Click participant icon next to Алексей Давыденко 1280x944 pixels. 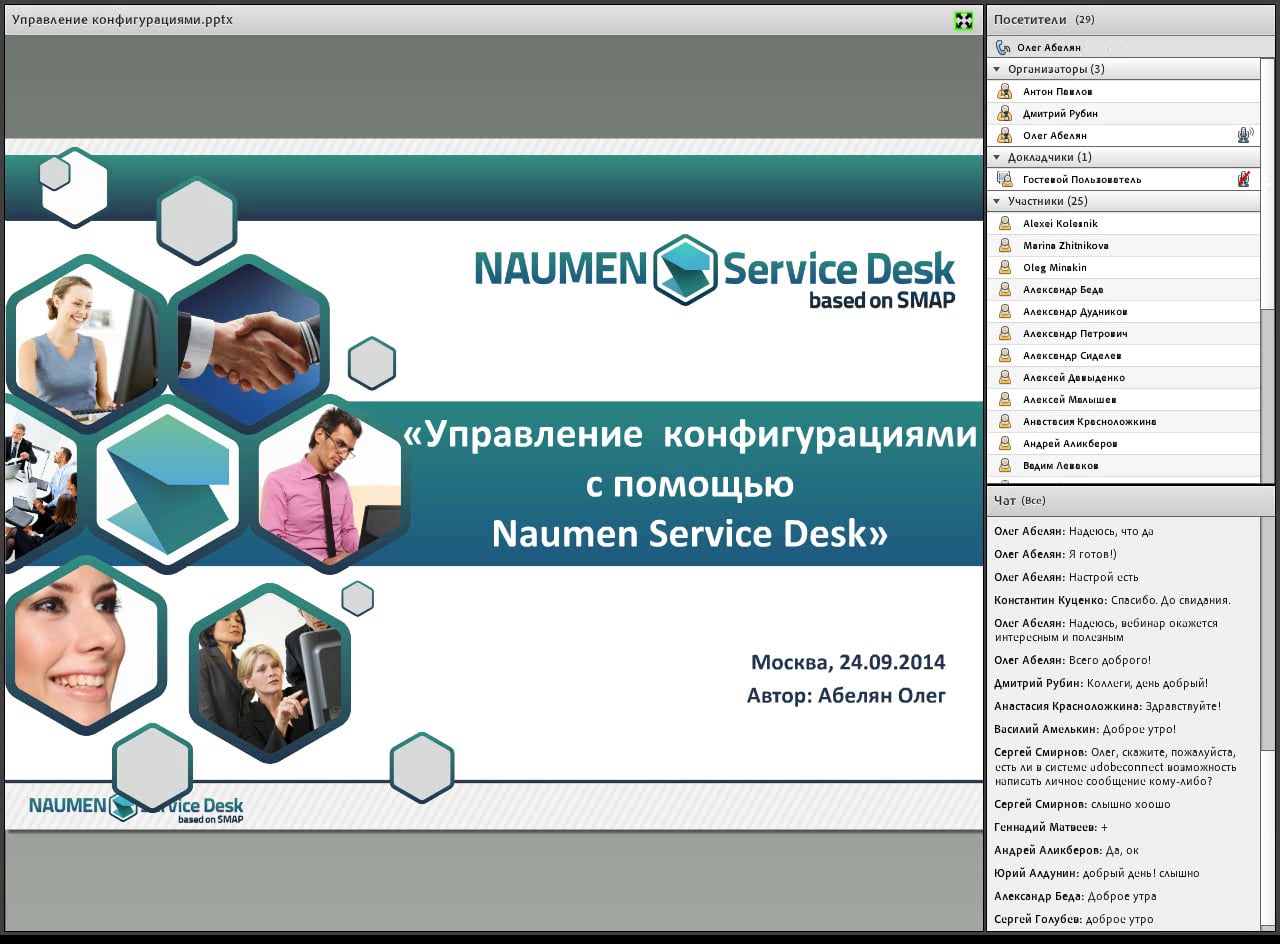click(x=1005, y=377)
